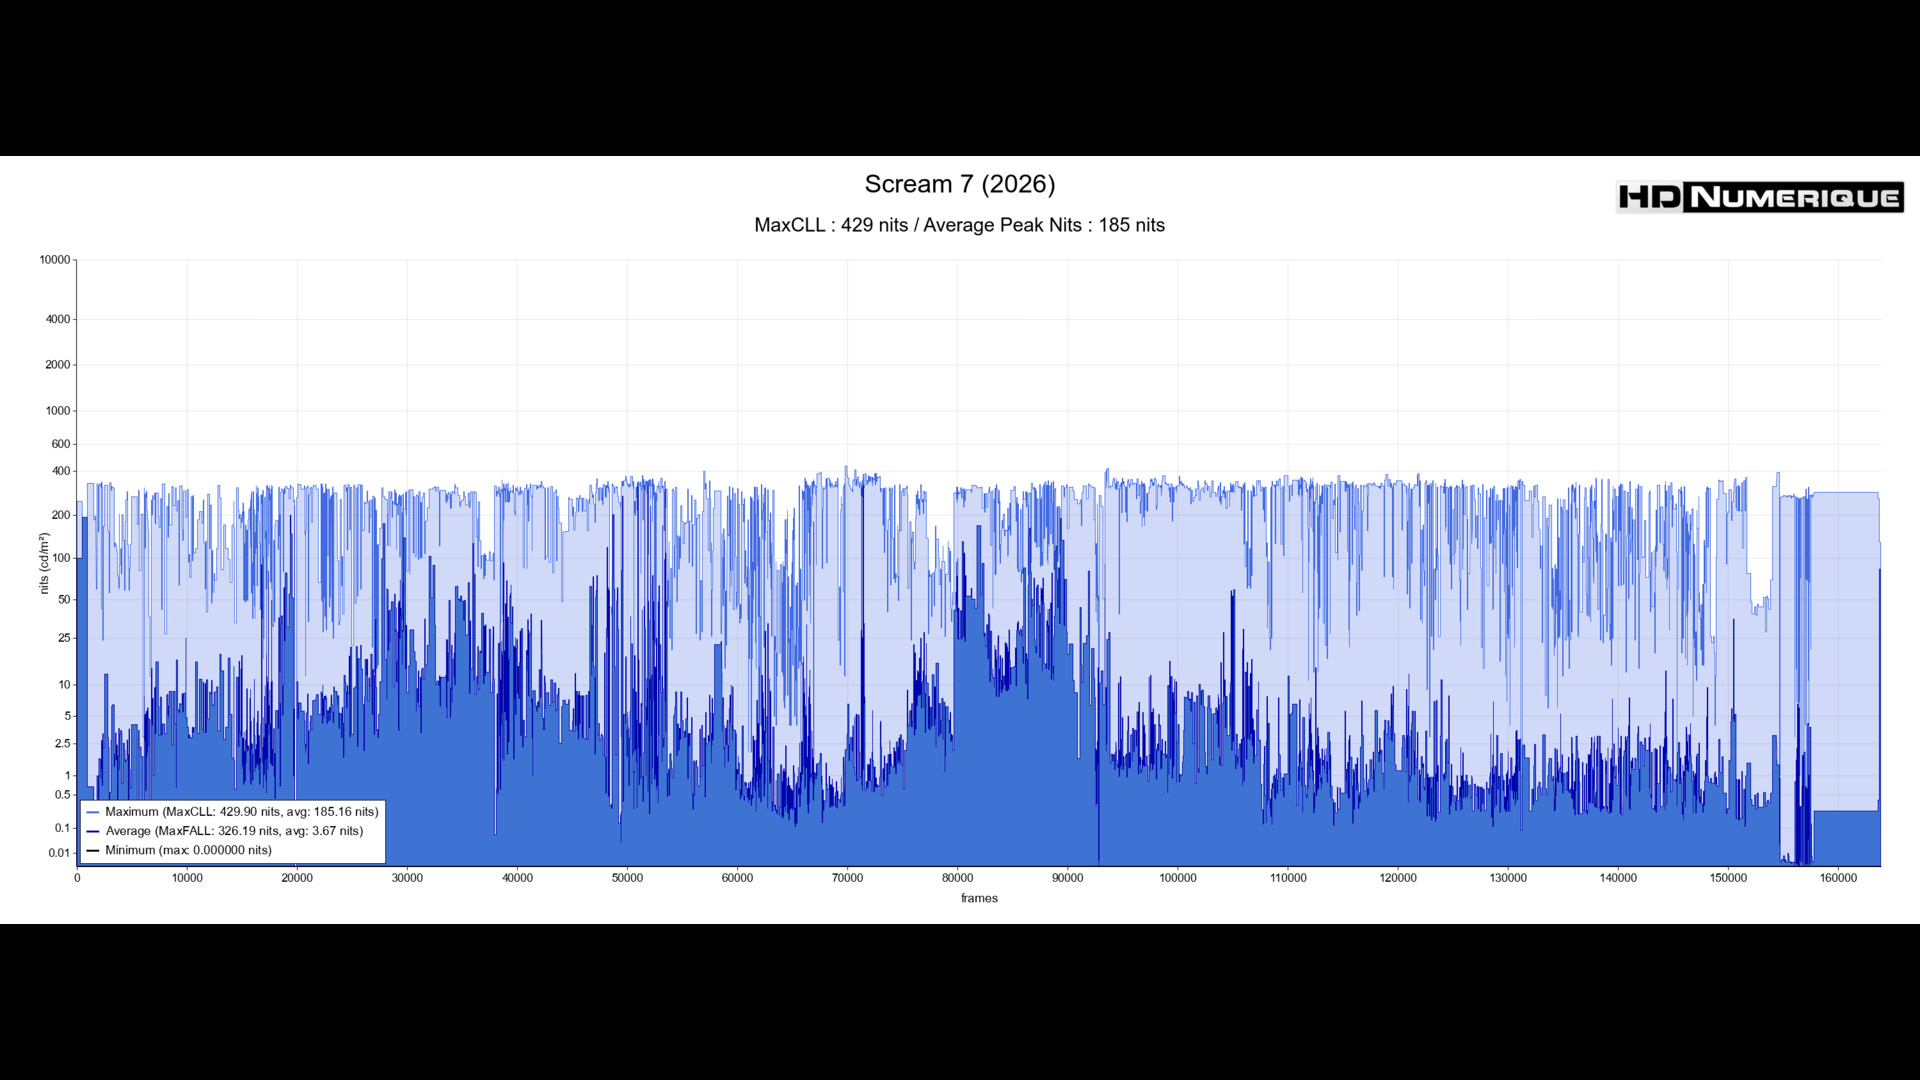Click the x-axis tick label 50000
Viewport: 1920px width, 1080px height.
(x=627, y=878)
